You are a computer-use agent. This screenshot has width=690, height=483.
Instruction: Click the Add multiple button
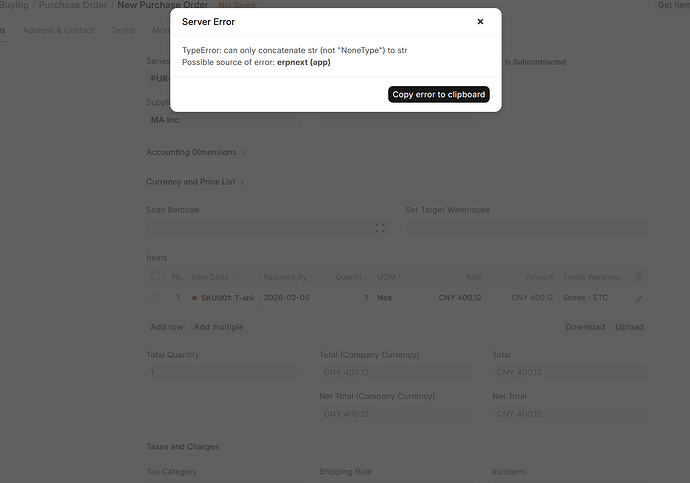218,327
